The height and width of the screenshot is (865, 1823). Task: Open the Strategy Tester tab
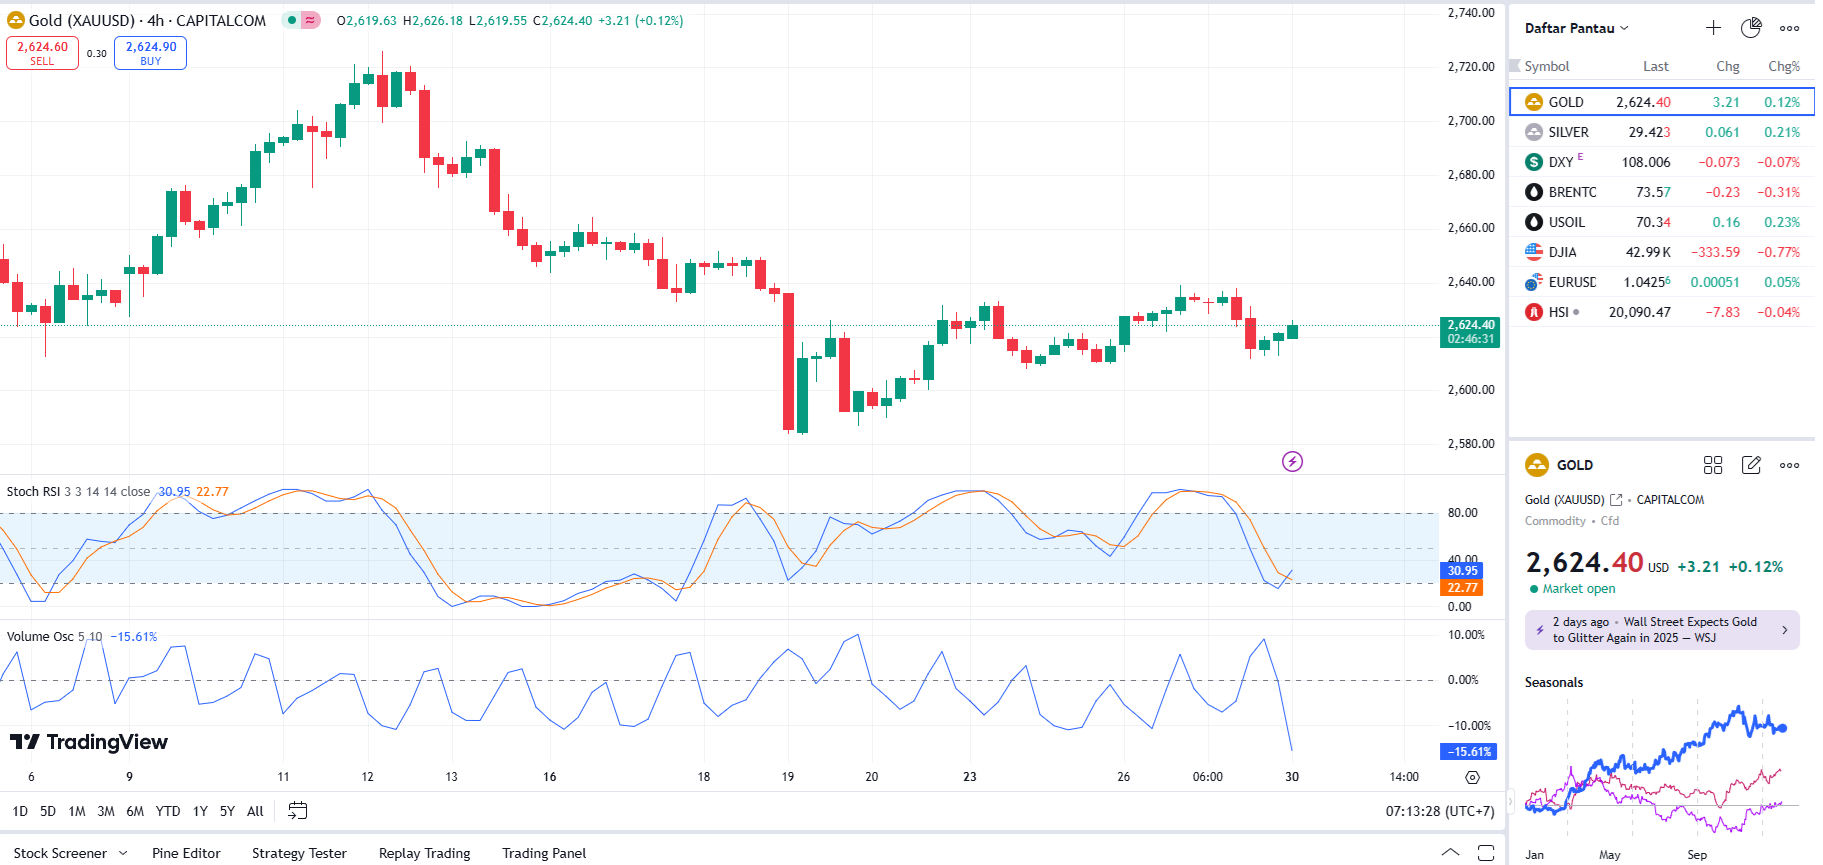click(299, 853)
